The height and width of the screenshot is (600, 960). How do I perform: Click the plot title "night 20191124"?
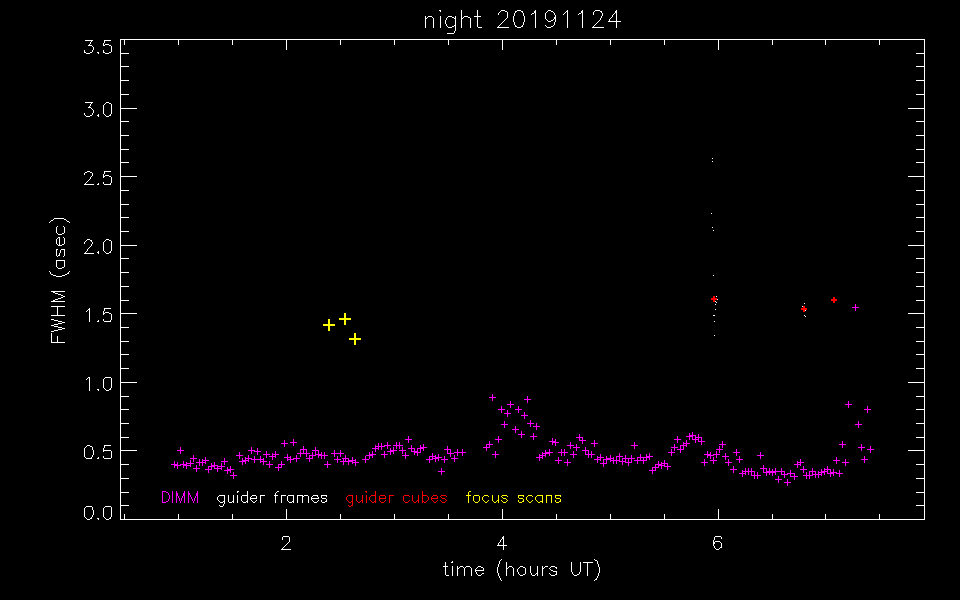pyautogui.click(x=522, y=20)
